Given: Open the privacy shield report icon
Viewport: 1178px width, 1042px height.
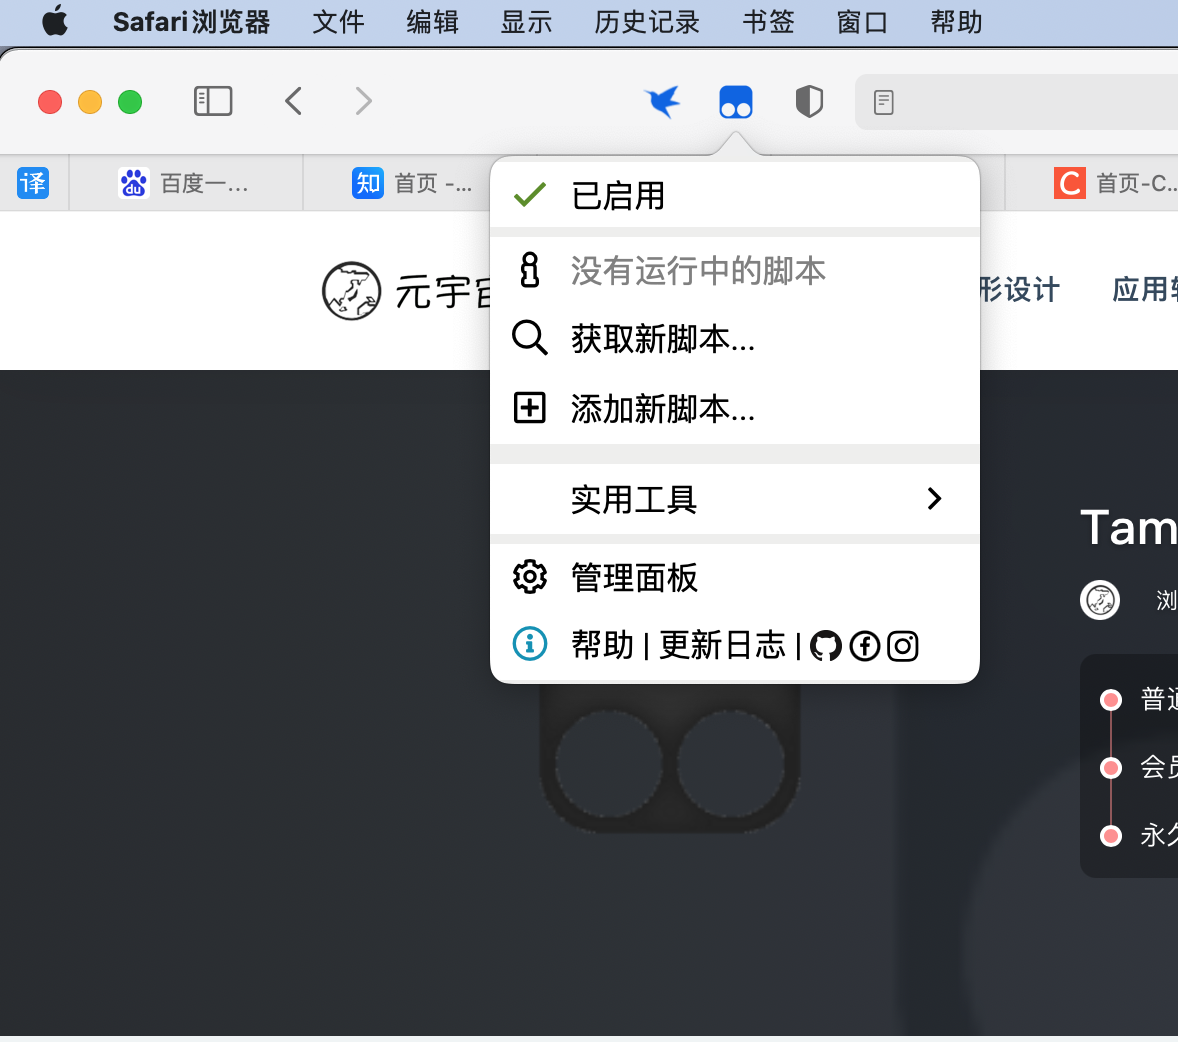Looking at the screenshot, I should pos(809,102).
